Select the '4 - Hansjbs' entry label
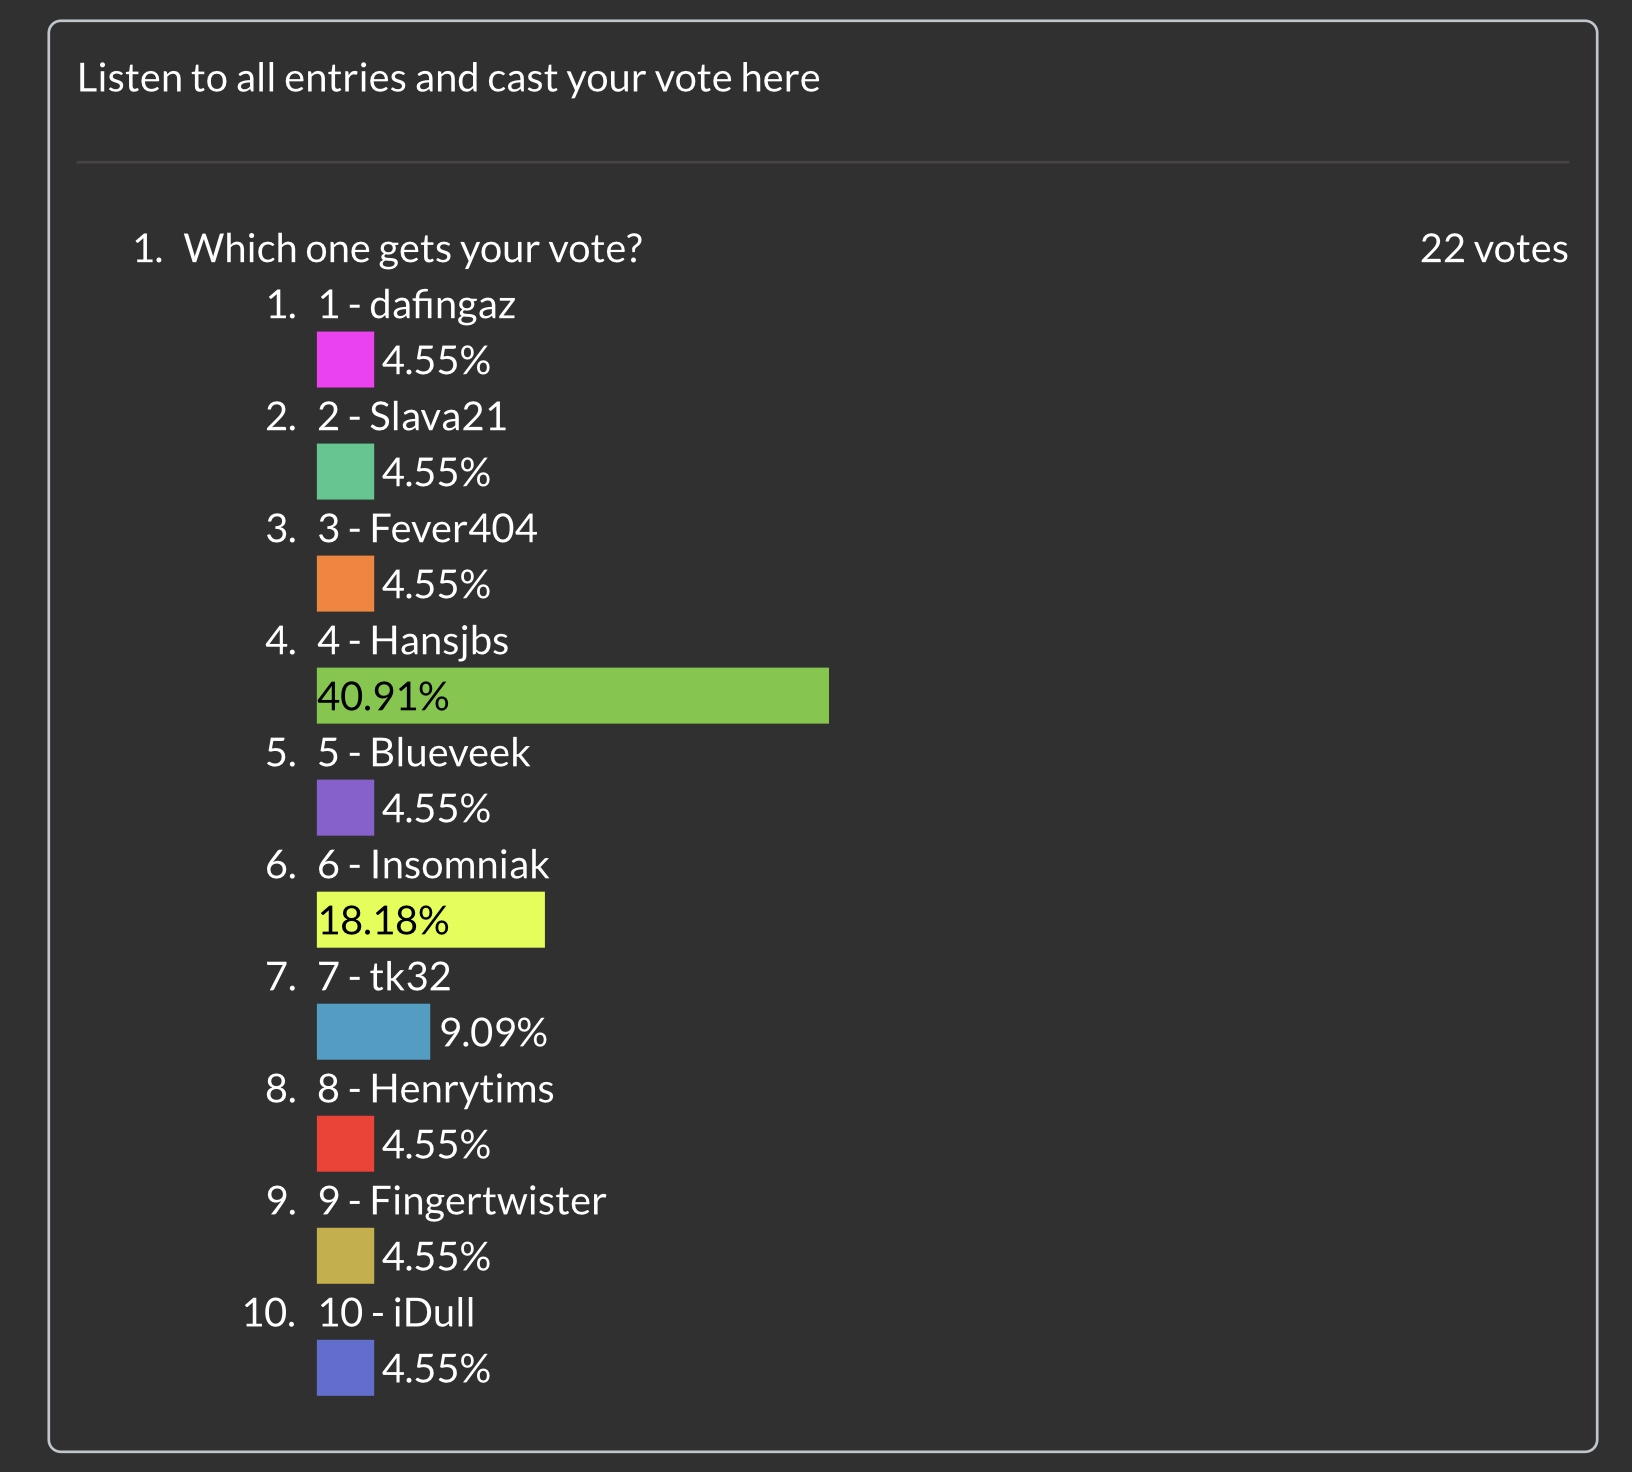Image resolution: width=1632 pixels, height=1472 pixels. [413, 641]
